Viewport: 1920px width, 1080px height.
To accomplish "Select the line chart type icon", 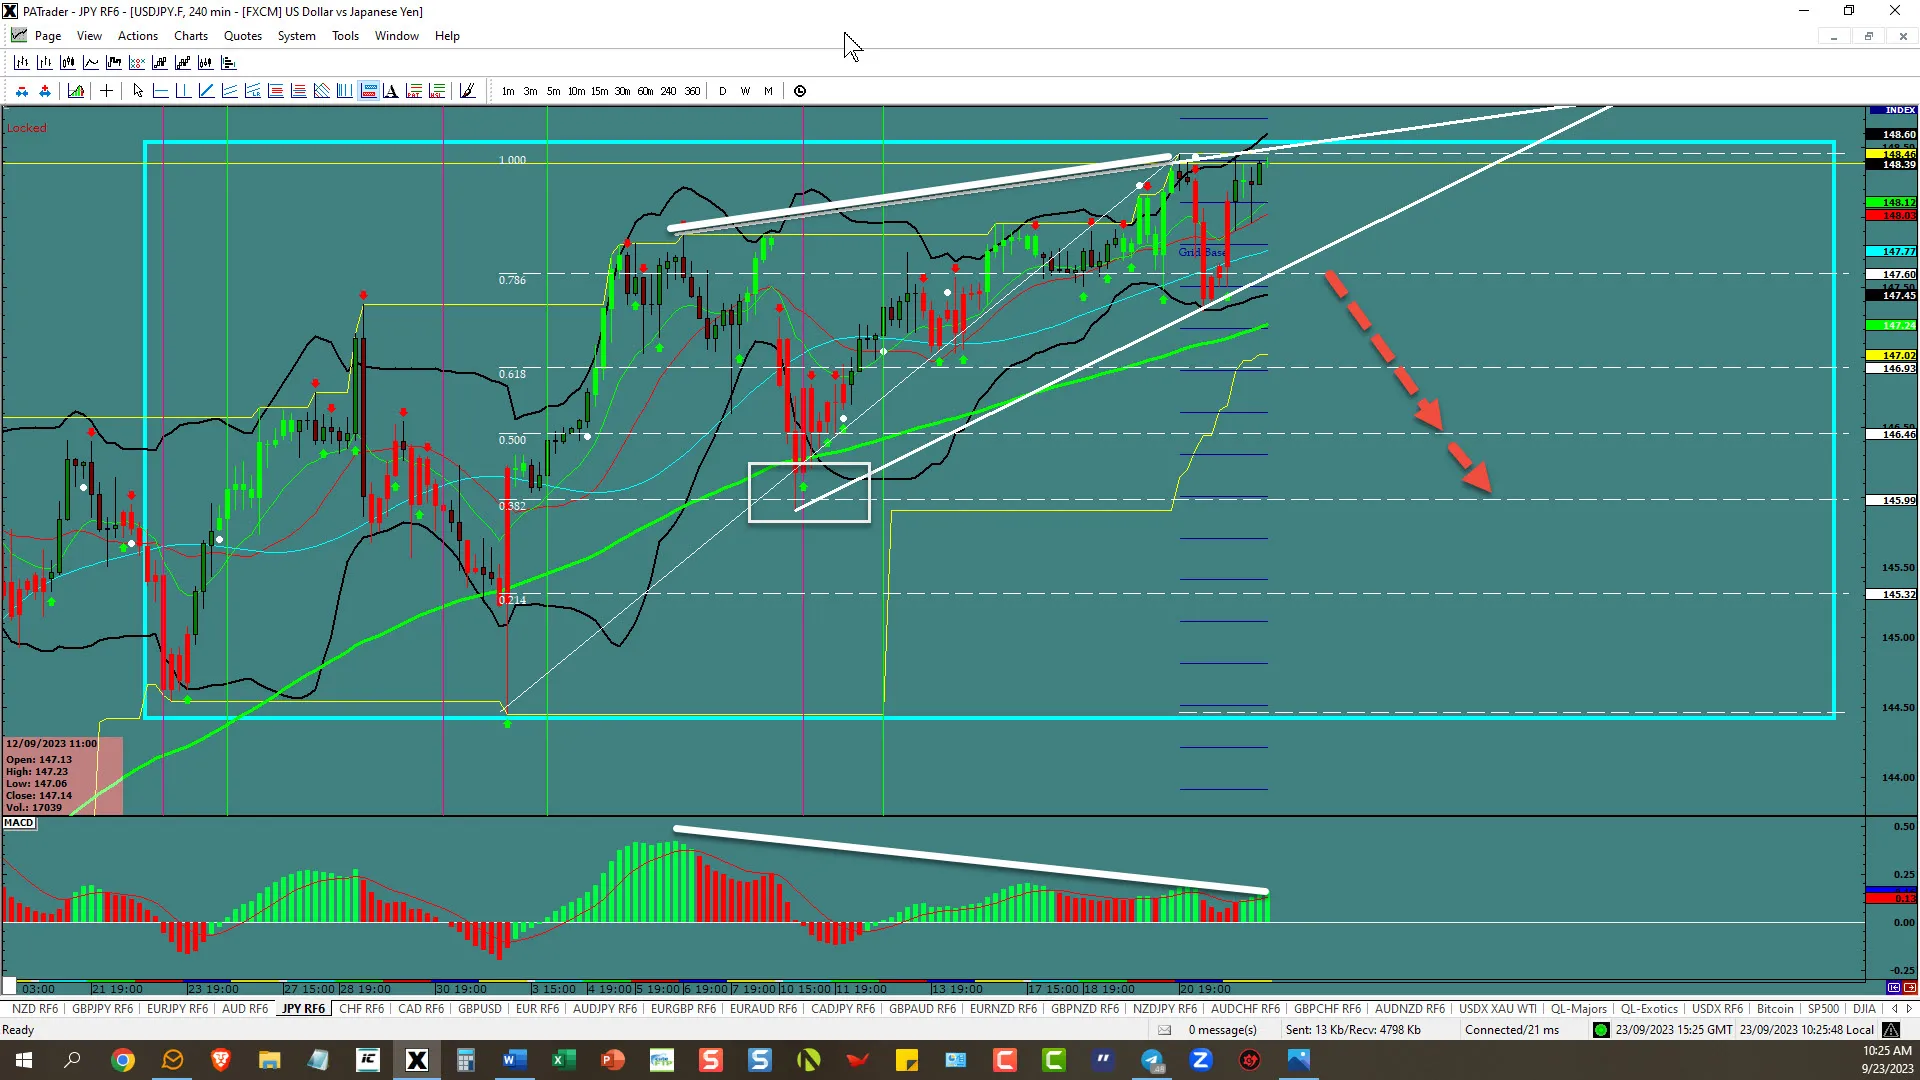I will pyautogui.click(x=90, y=63).
